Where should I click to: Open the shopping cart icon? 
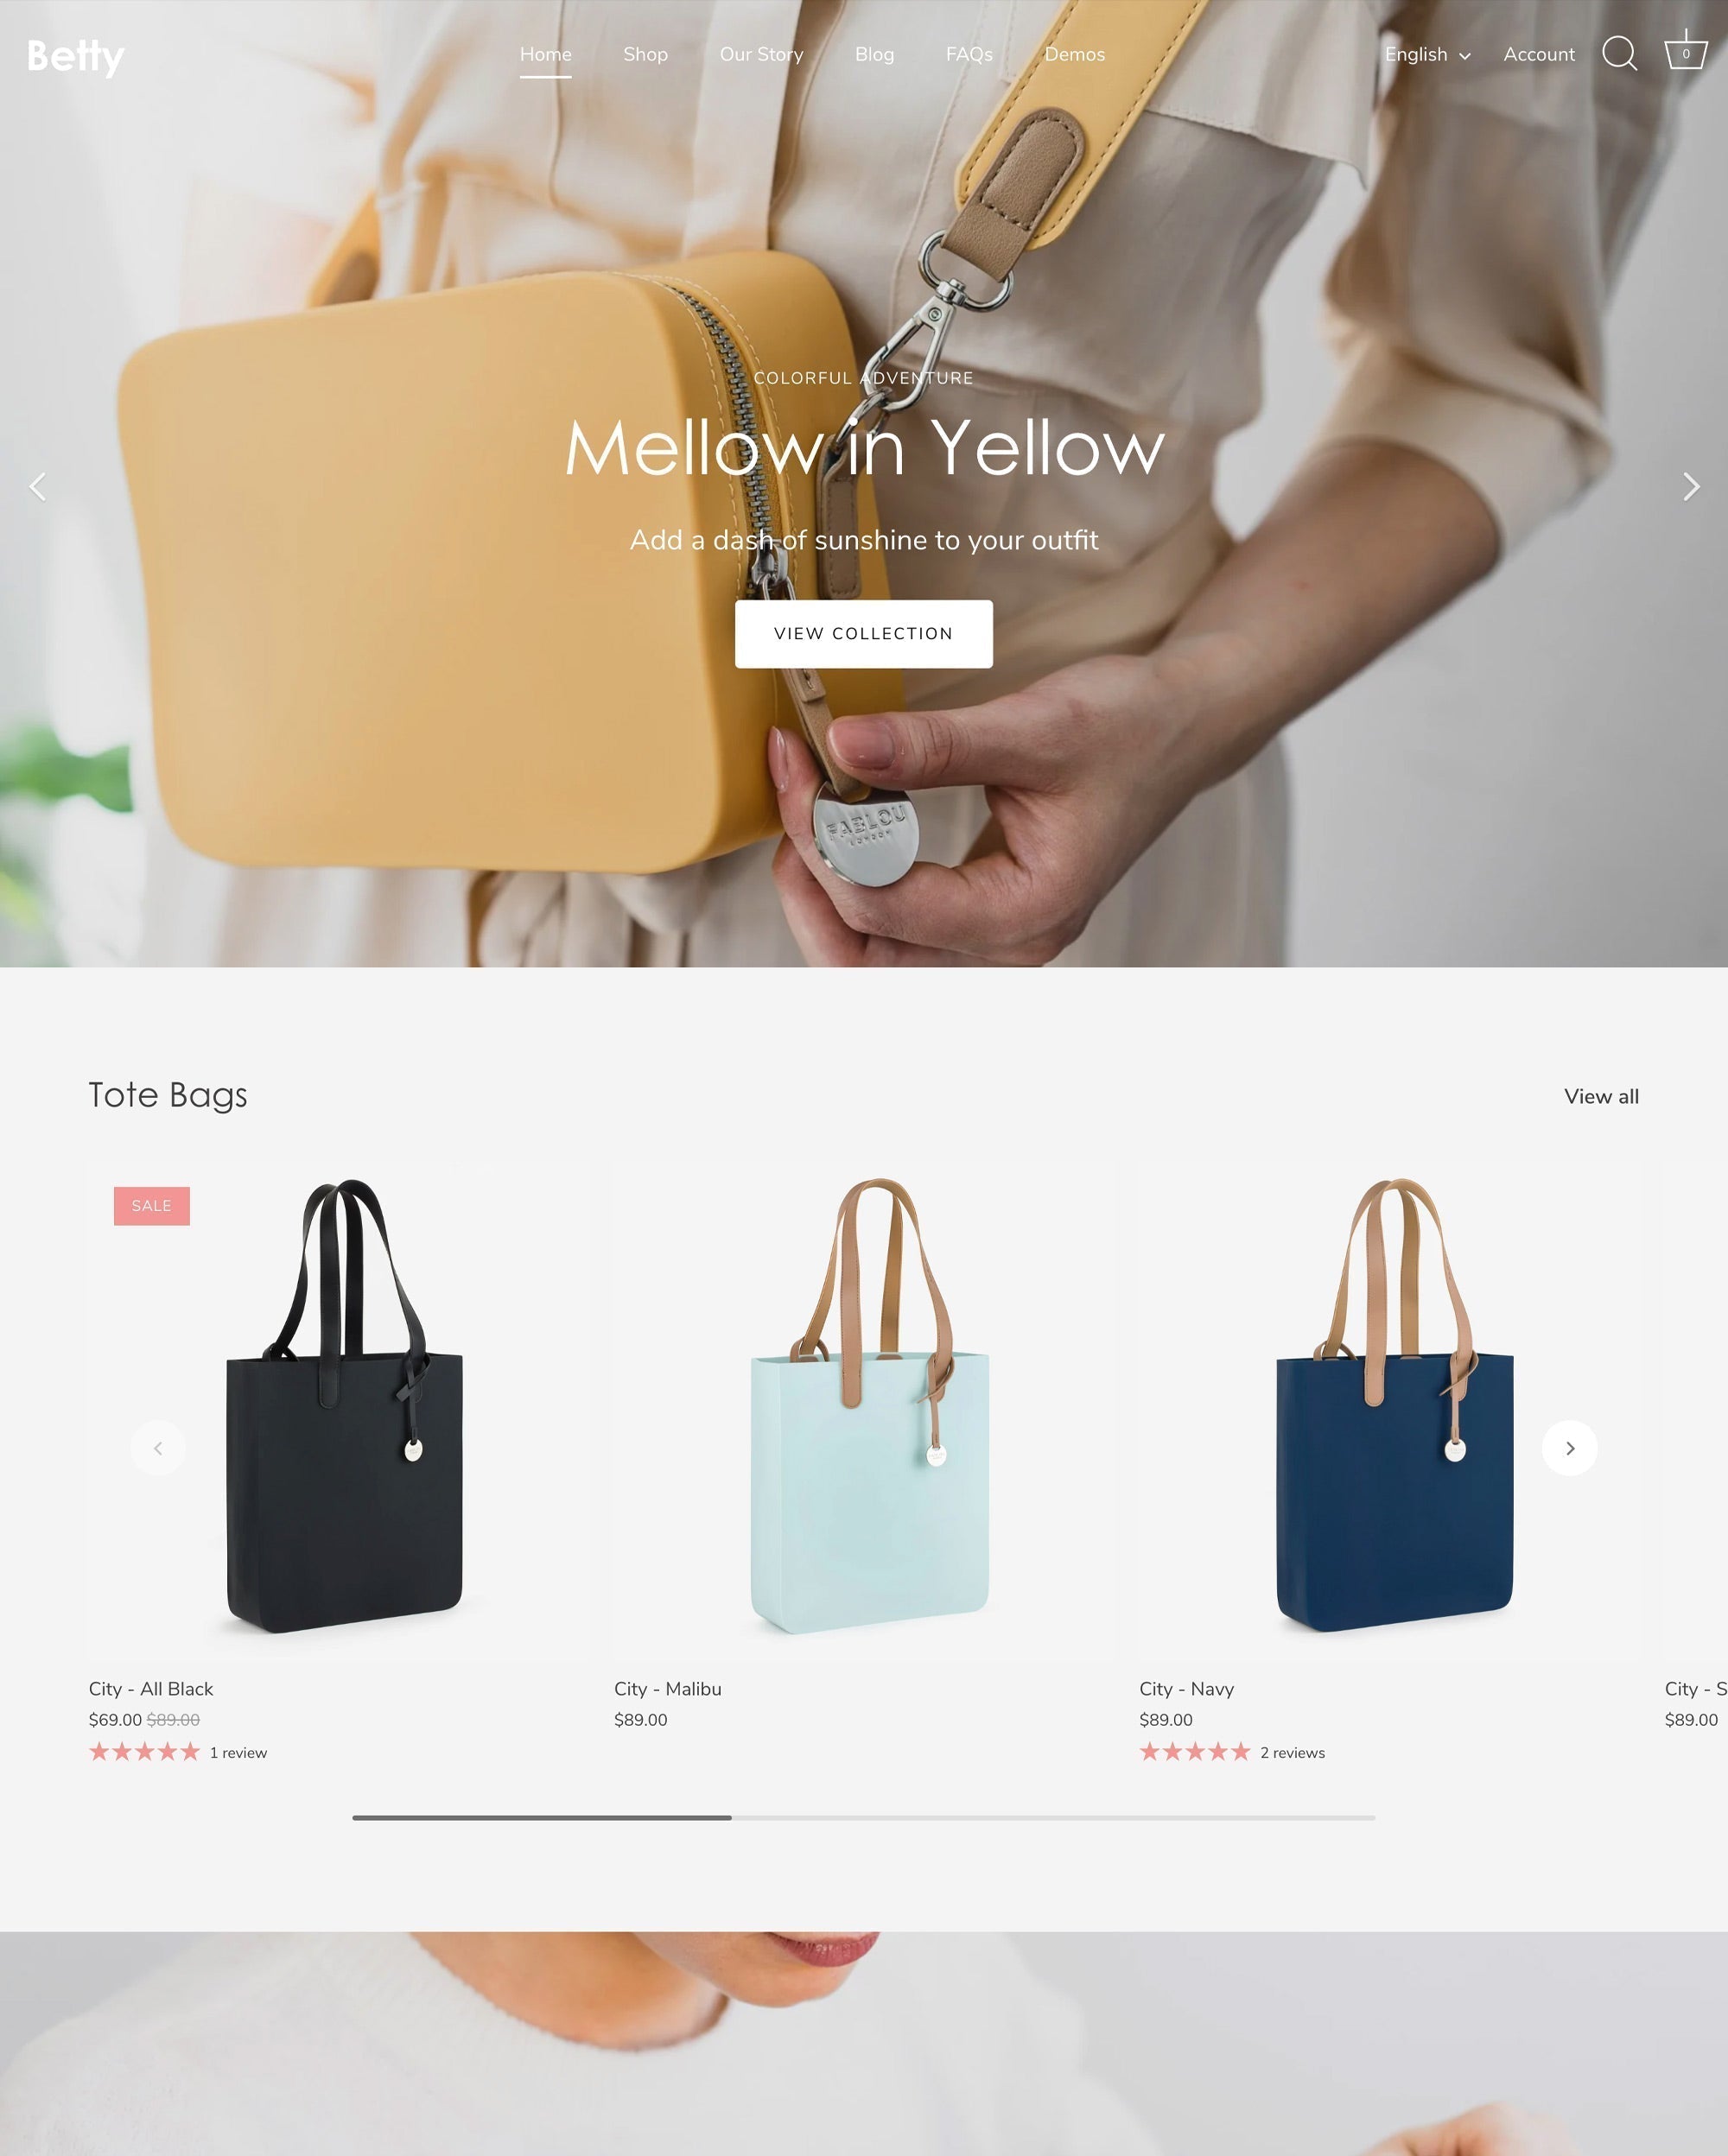(1686, 54)
